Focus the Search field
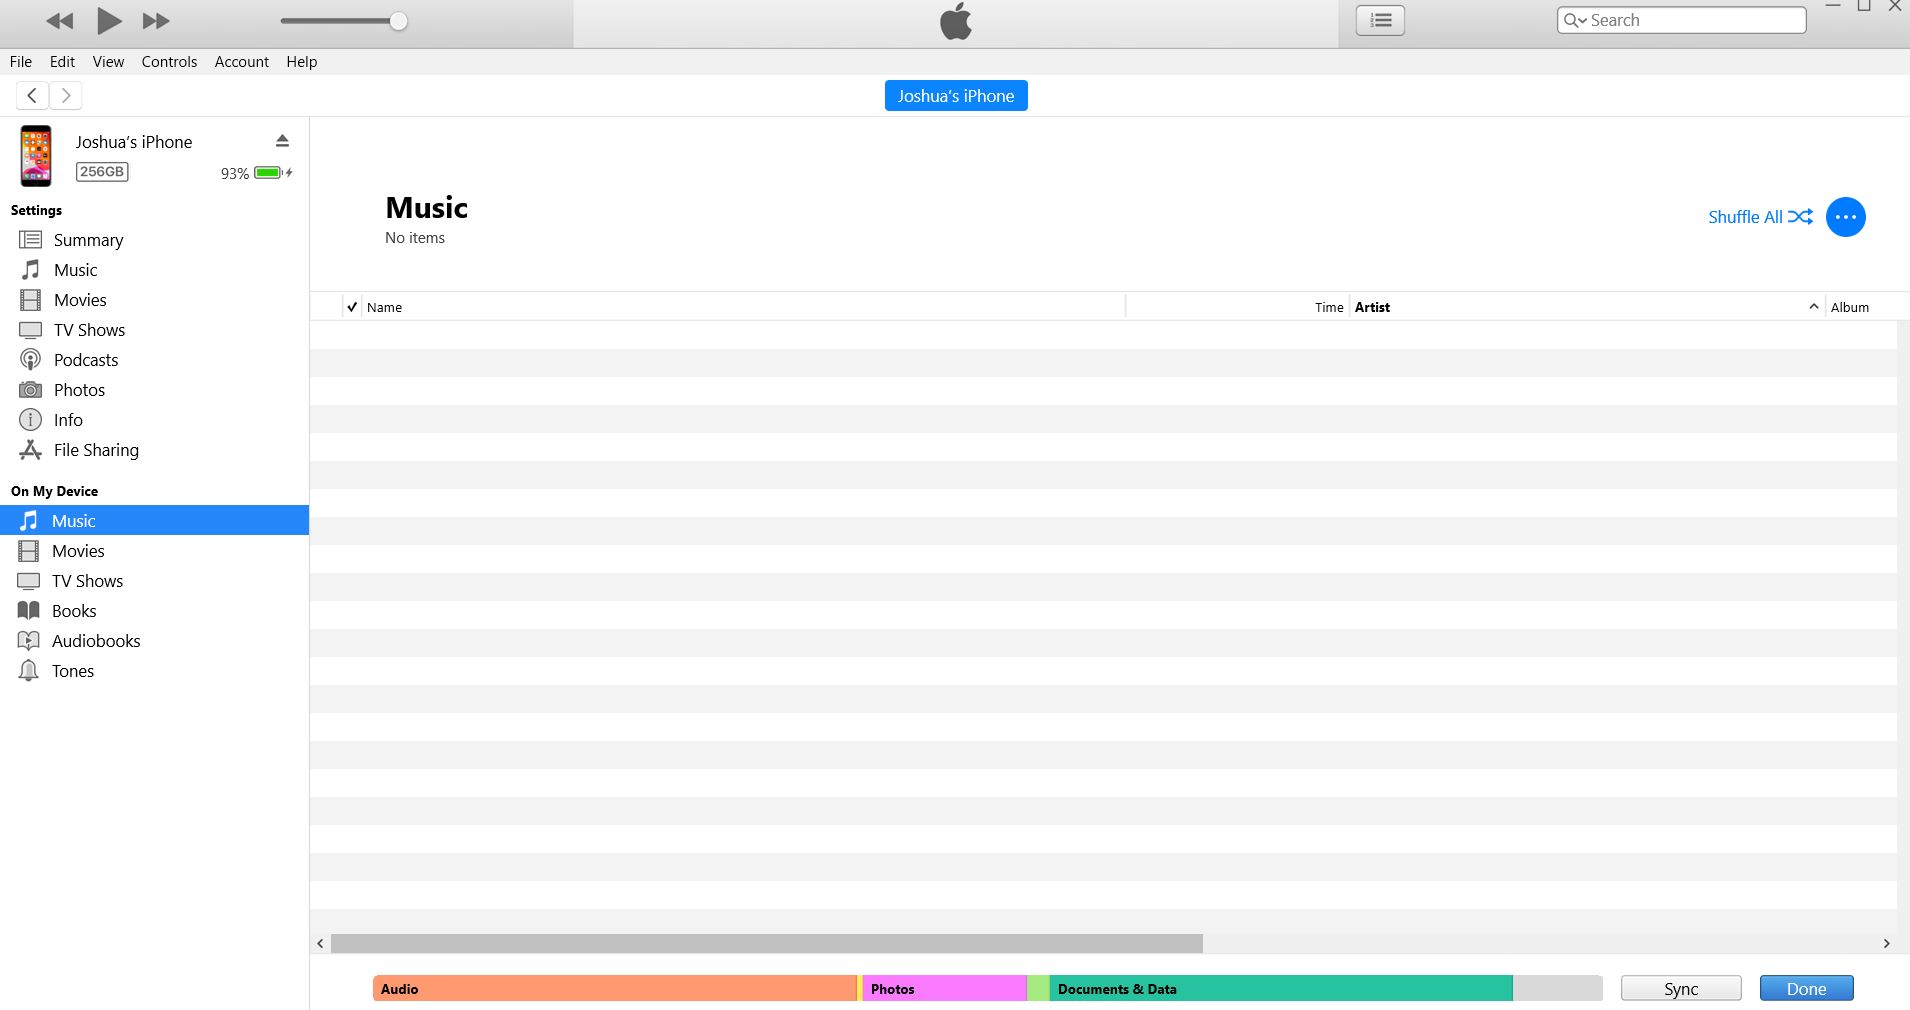This screenshot has height=1010, width=1910. click(x=1682, y=20)
